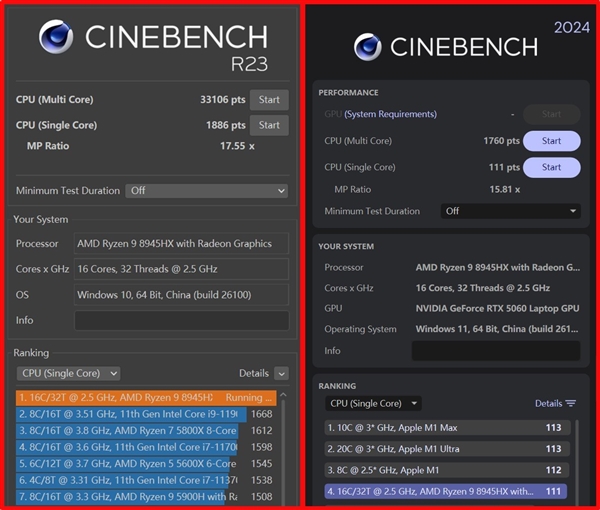Click the Cinebench R23 logo icon
This screenshot has width=600, height=510.
pos(56,37)
